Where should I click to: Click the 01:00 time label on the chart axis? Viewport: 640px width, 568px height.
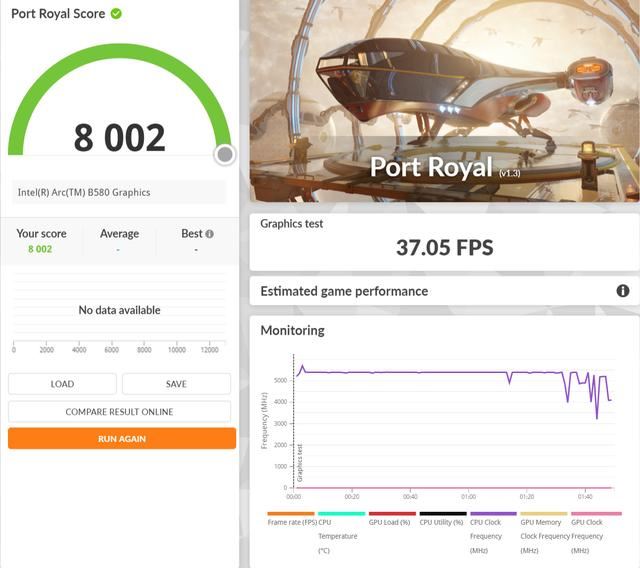[x=469, y=497]
